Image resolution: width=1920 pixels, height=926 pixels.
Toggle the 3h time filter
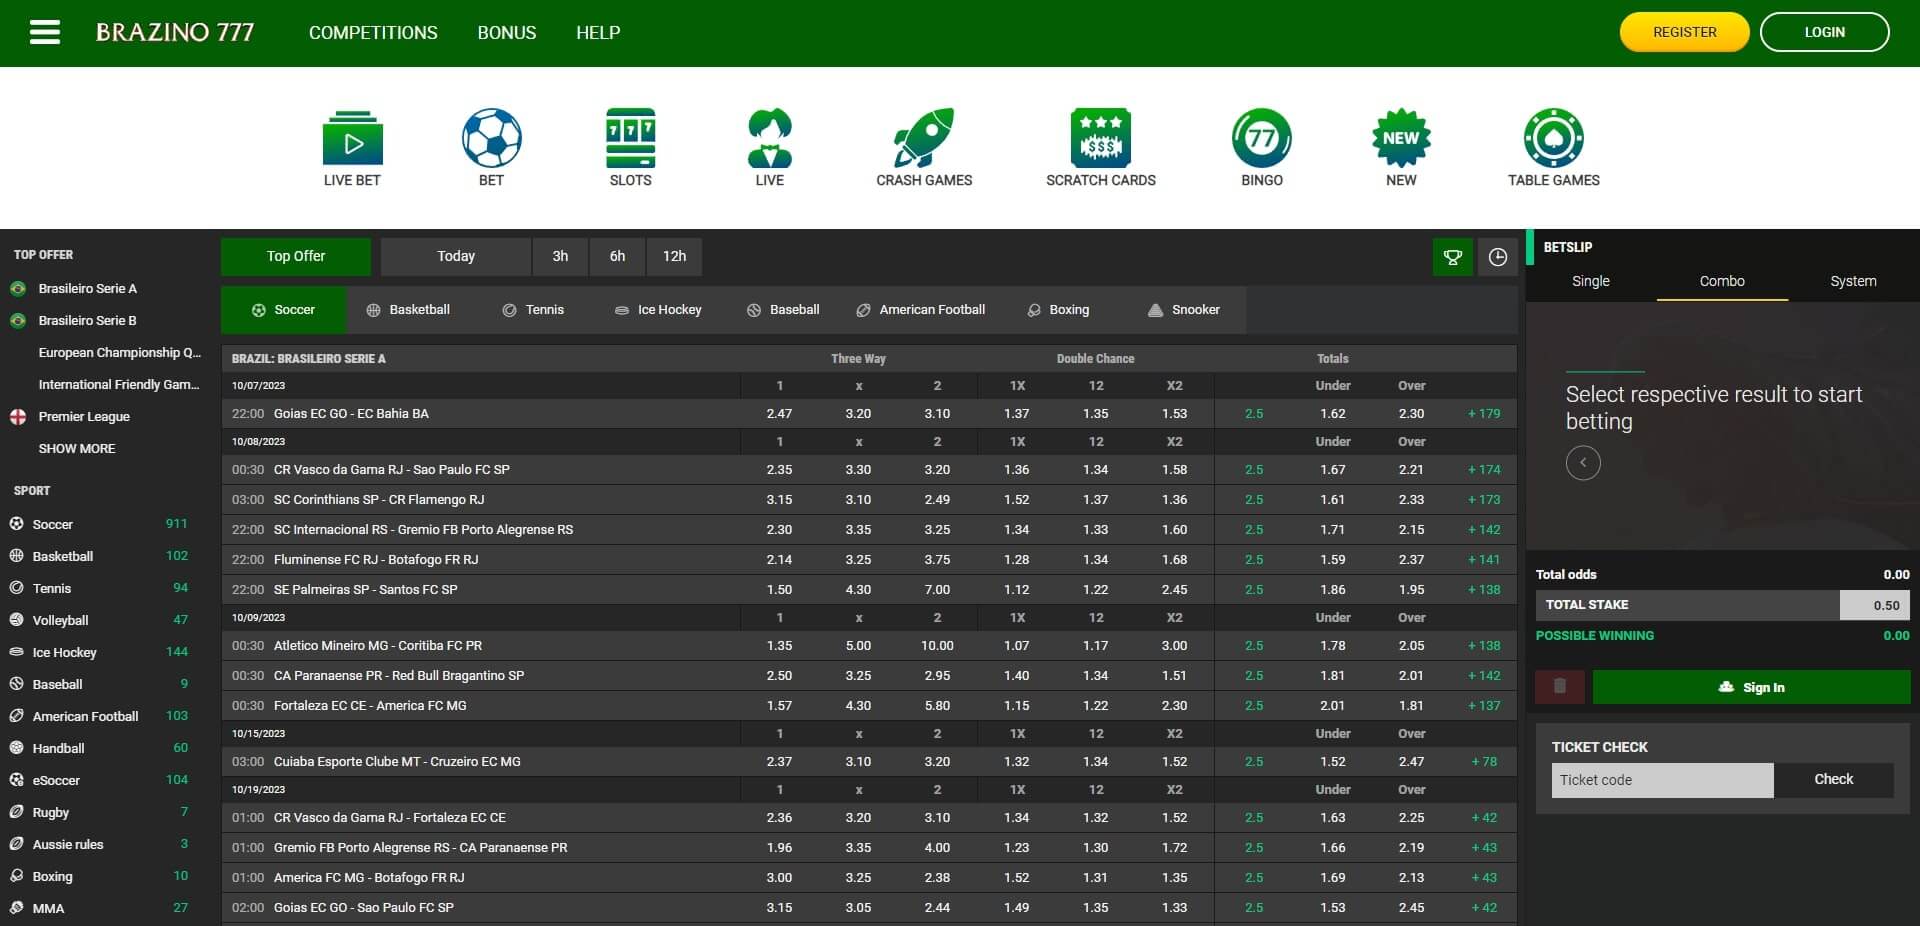pos(560,257)
